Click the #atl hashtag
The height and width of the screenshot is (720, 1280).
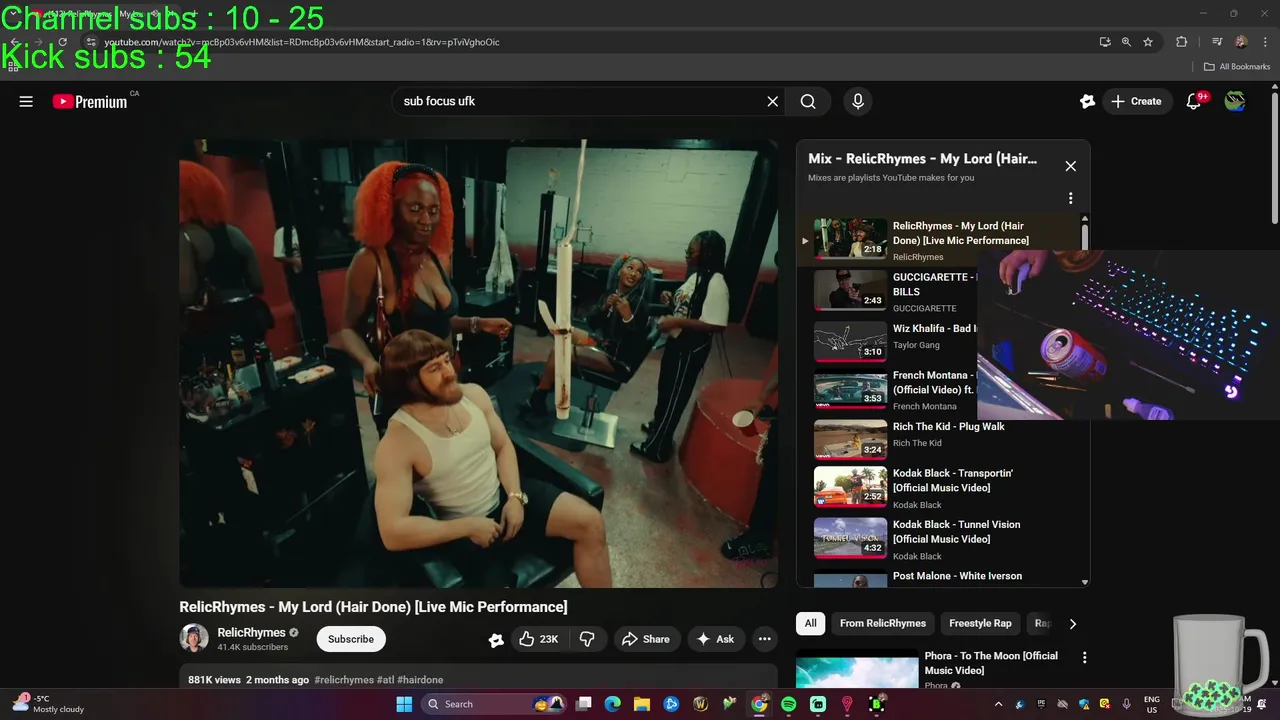point(385,680)
